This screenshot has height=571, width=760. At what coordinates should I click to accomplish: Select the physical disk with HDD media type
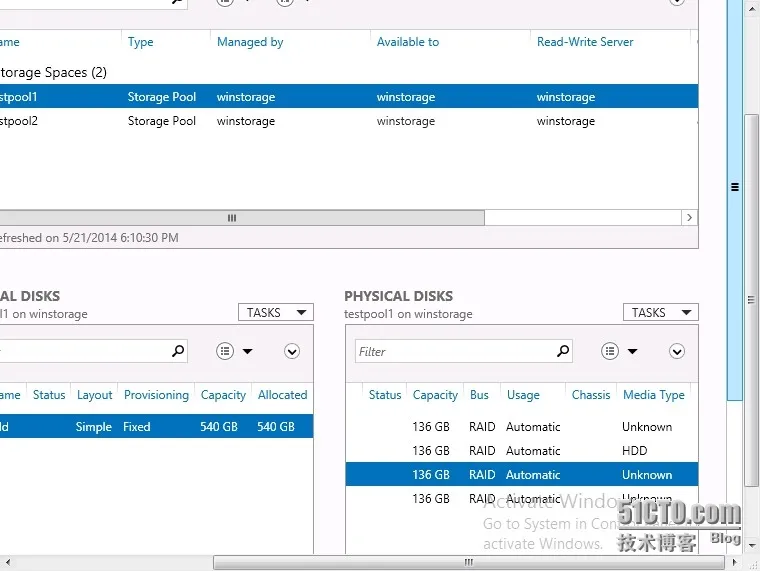coord(522,451)
